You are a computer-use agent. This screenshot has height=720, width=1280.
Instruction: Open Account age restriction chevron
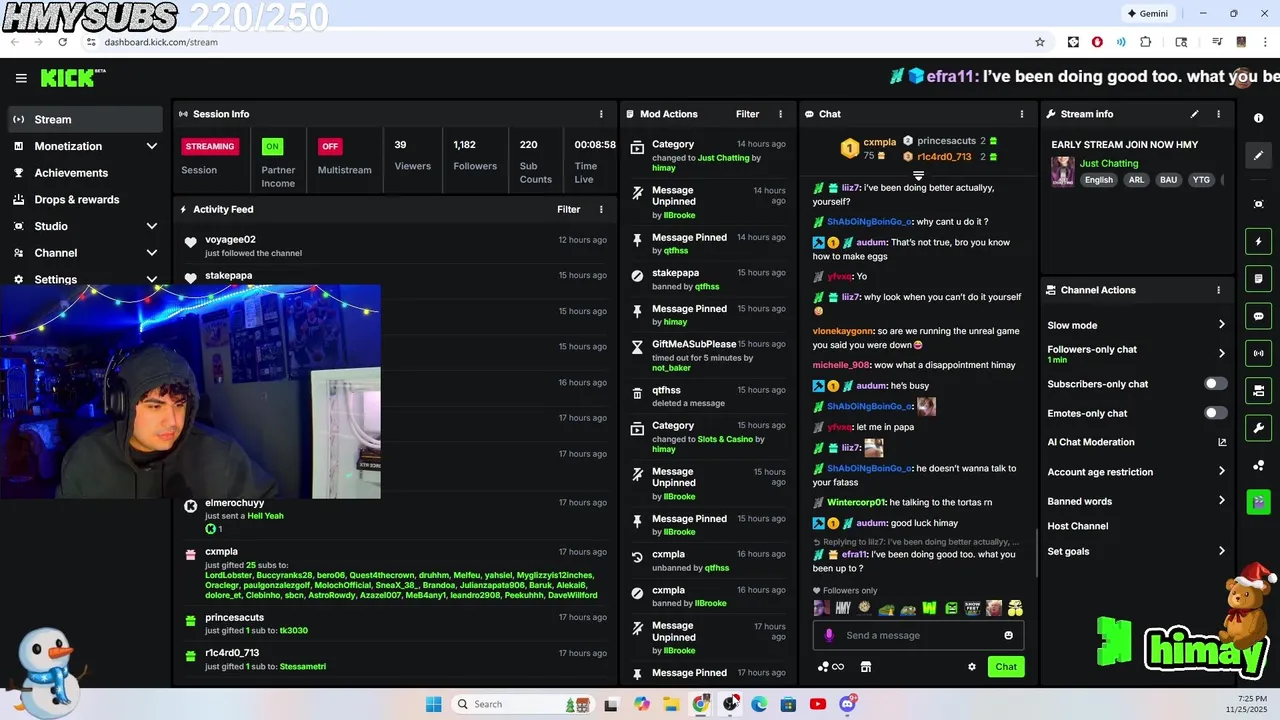point(1221,472)
